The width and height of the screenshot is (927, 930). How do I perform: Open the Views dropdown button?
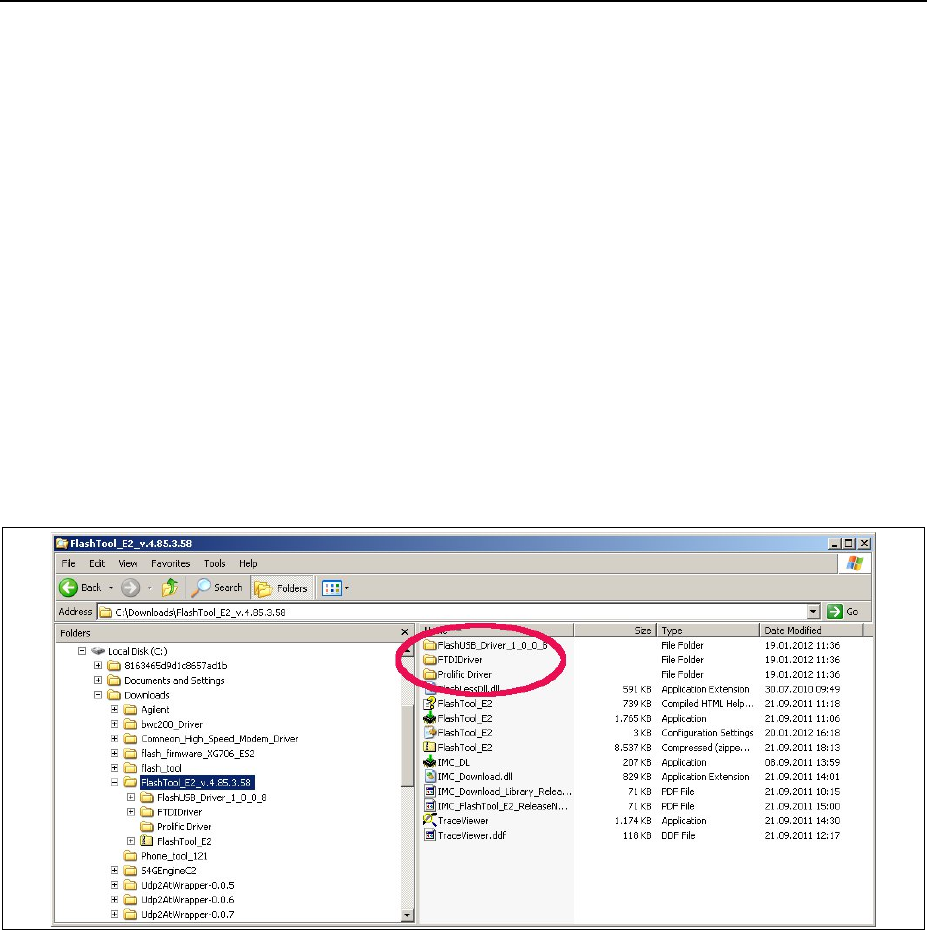[x=335, y=588]
